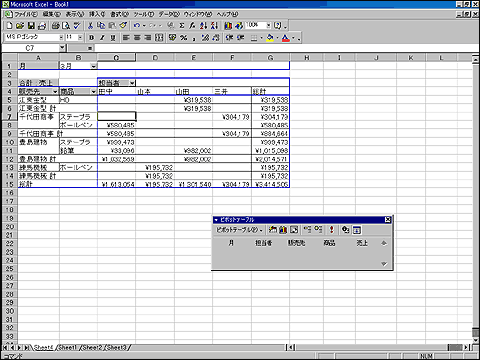Click the Save icon in toolbar
Image resolution: width=480 pixels, height=360 pixels.
coord(31,26)
